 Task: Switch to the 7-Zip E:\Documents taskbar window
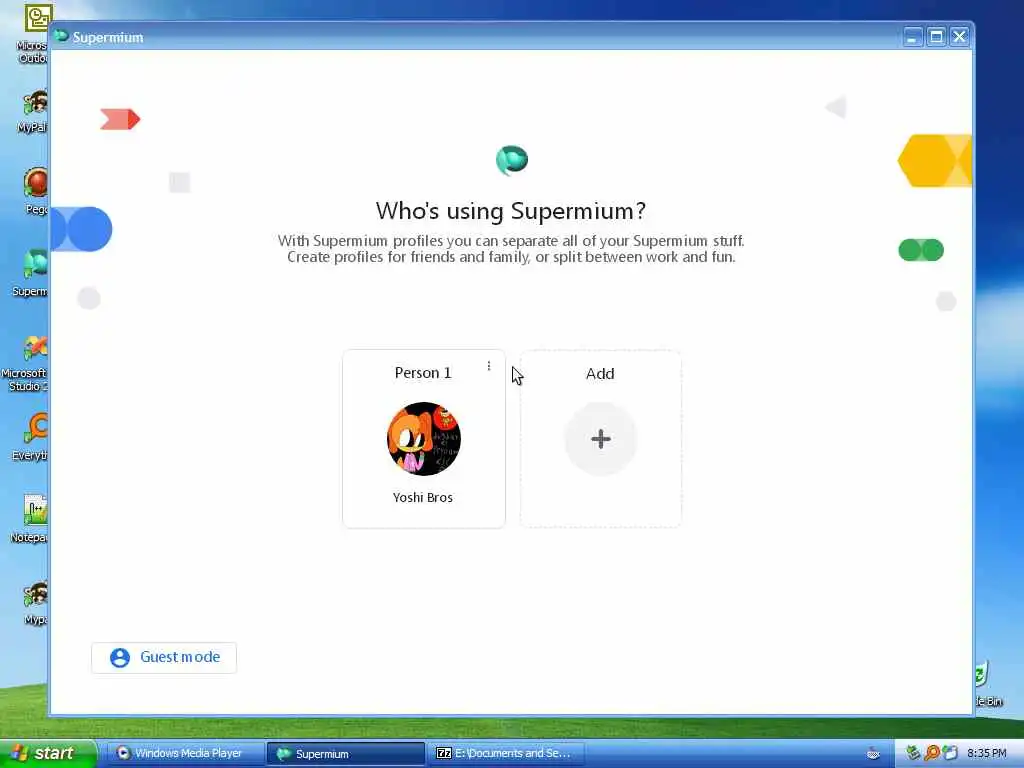pos(507,754)
